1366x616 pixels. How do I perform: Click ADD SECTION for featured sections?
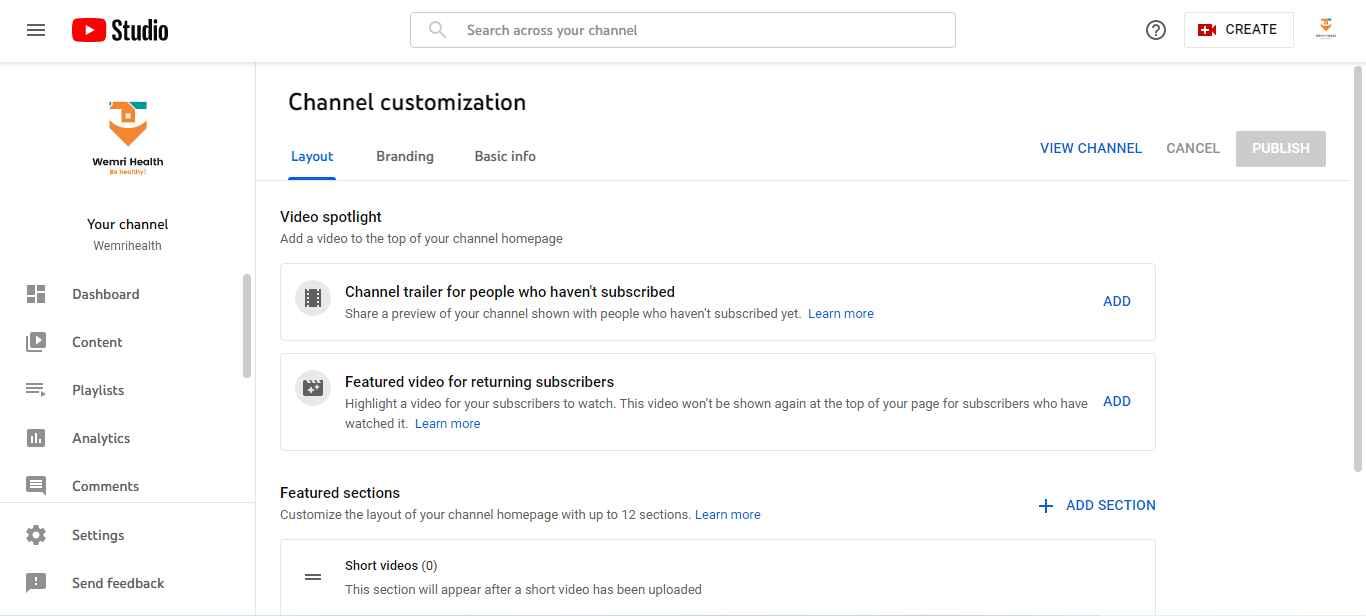(x=1097, y=505)
